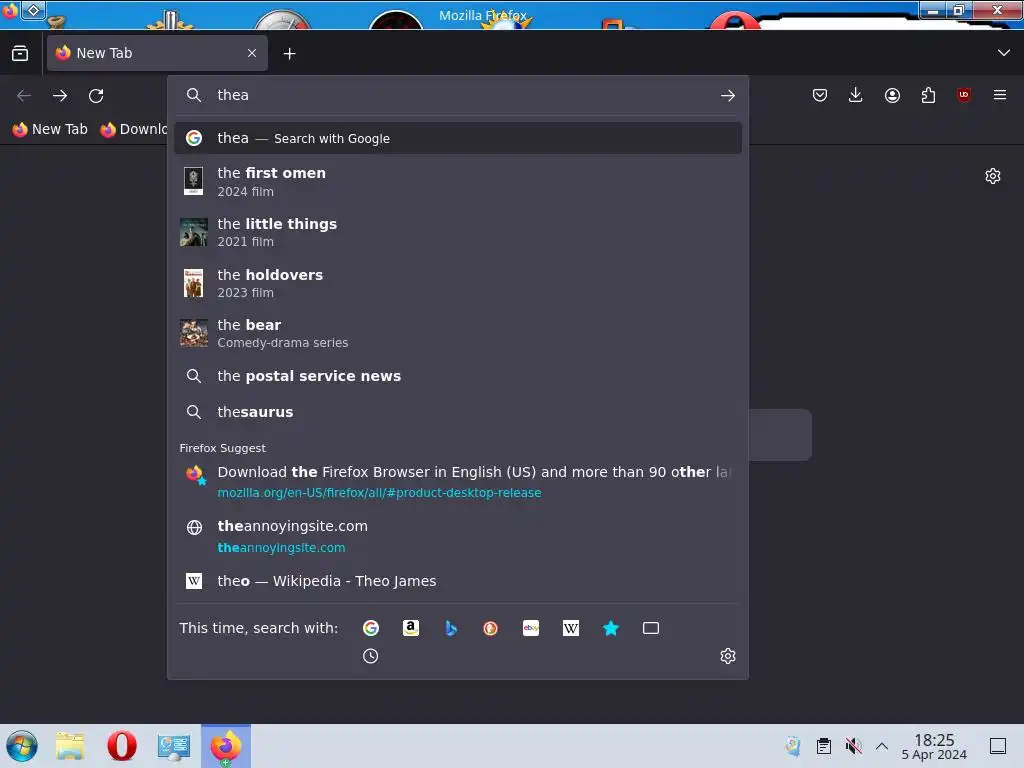The width and height of the screenshot is (1024, 768).
Task: Select 'thea — Search with Google' suggestion
Action: [458, 138]
